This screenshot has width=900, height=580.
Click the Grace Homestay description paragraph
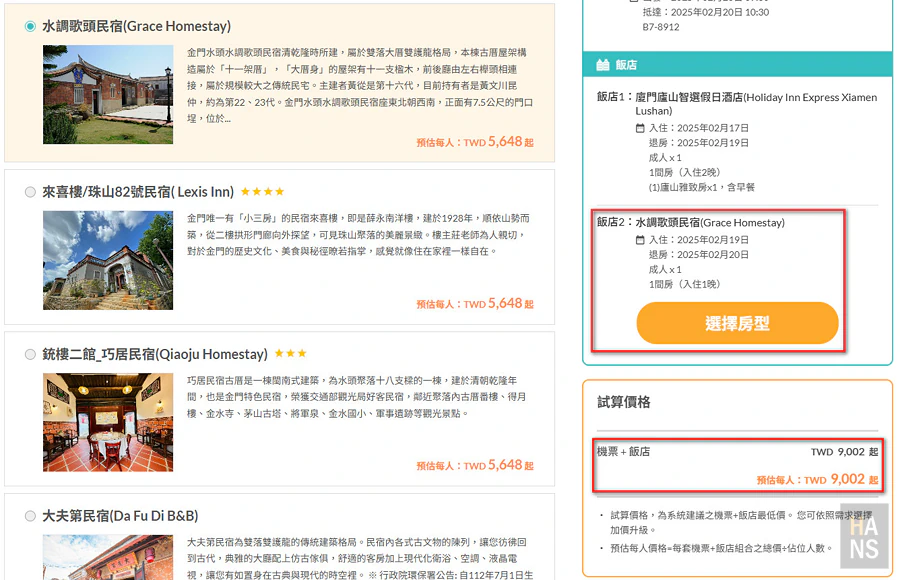360,86
